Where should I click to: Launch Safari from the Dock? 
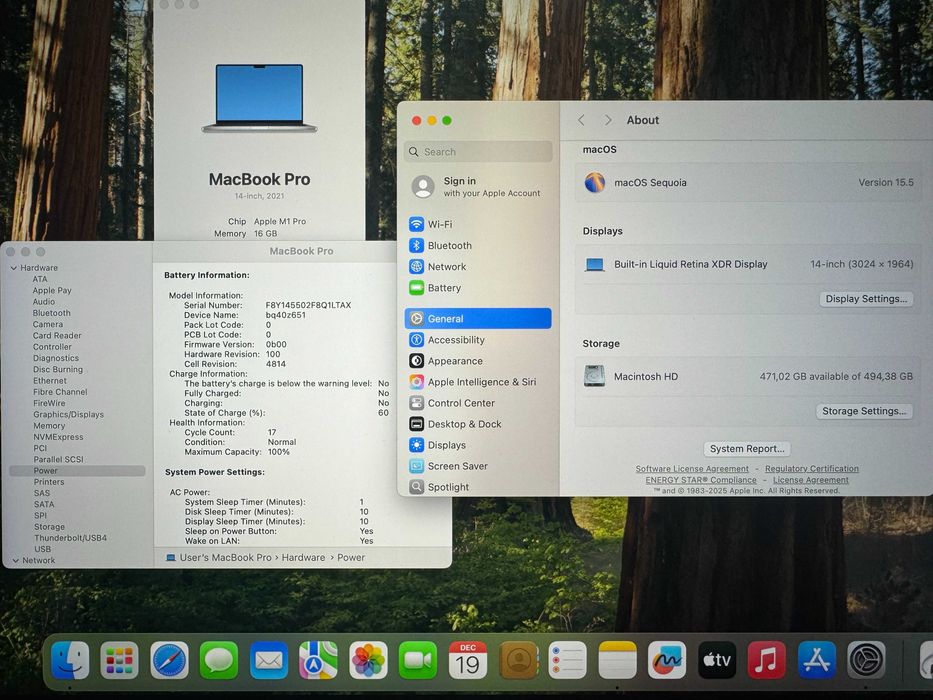[x=169, y=660]
